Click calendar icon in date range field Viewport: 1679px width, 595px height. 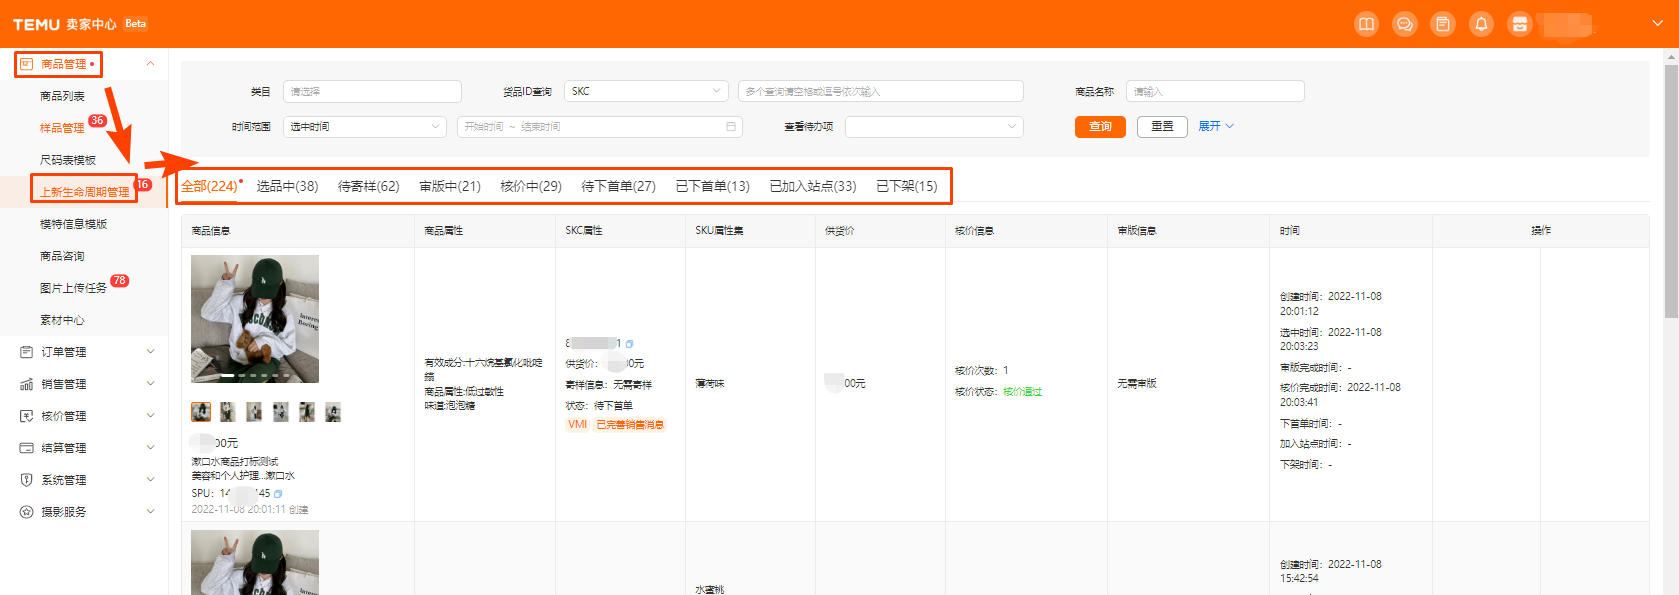pos(731,127)
